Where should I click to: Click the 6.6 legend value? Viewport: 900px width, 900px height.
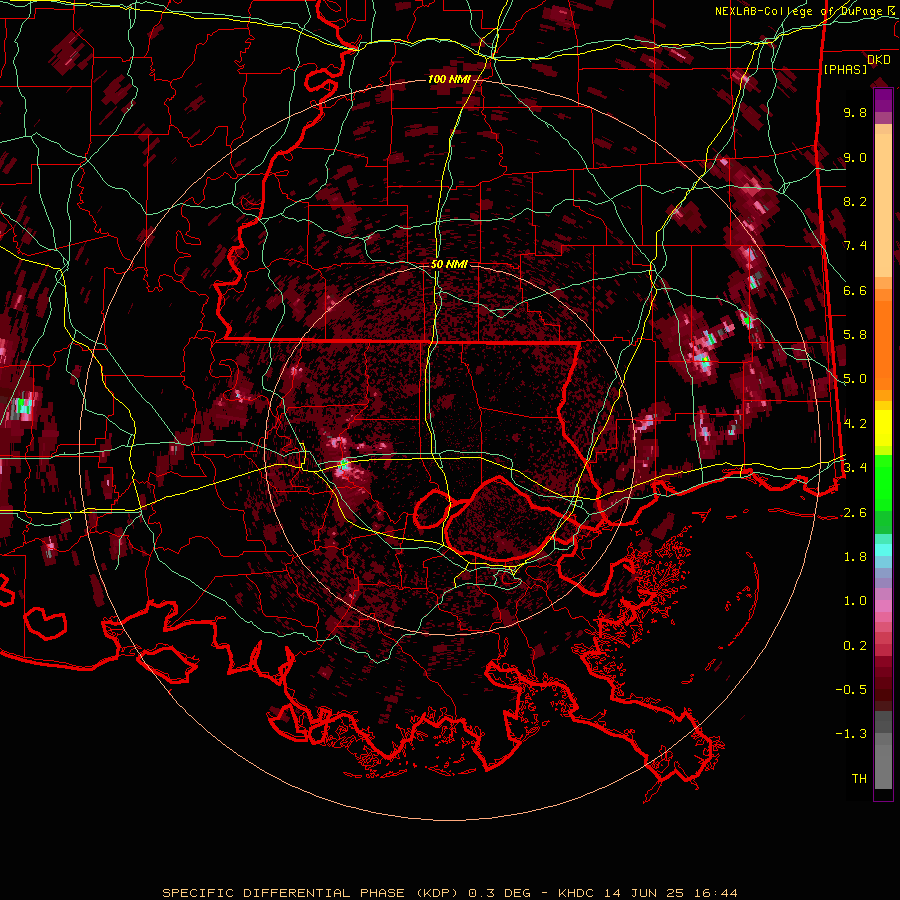click(x=855, y=290)
